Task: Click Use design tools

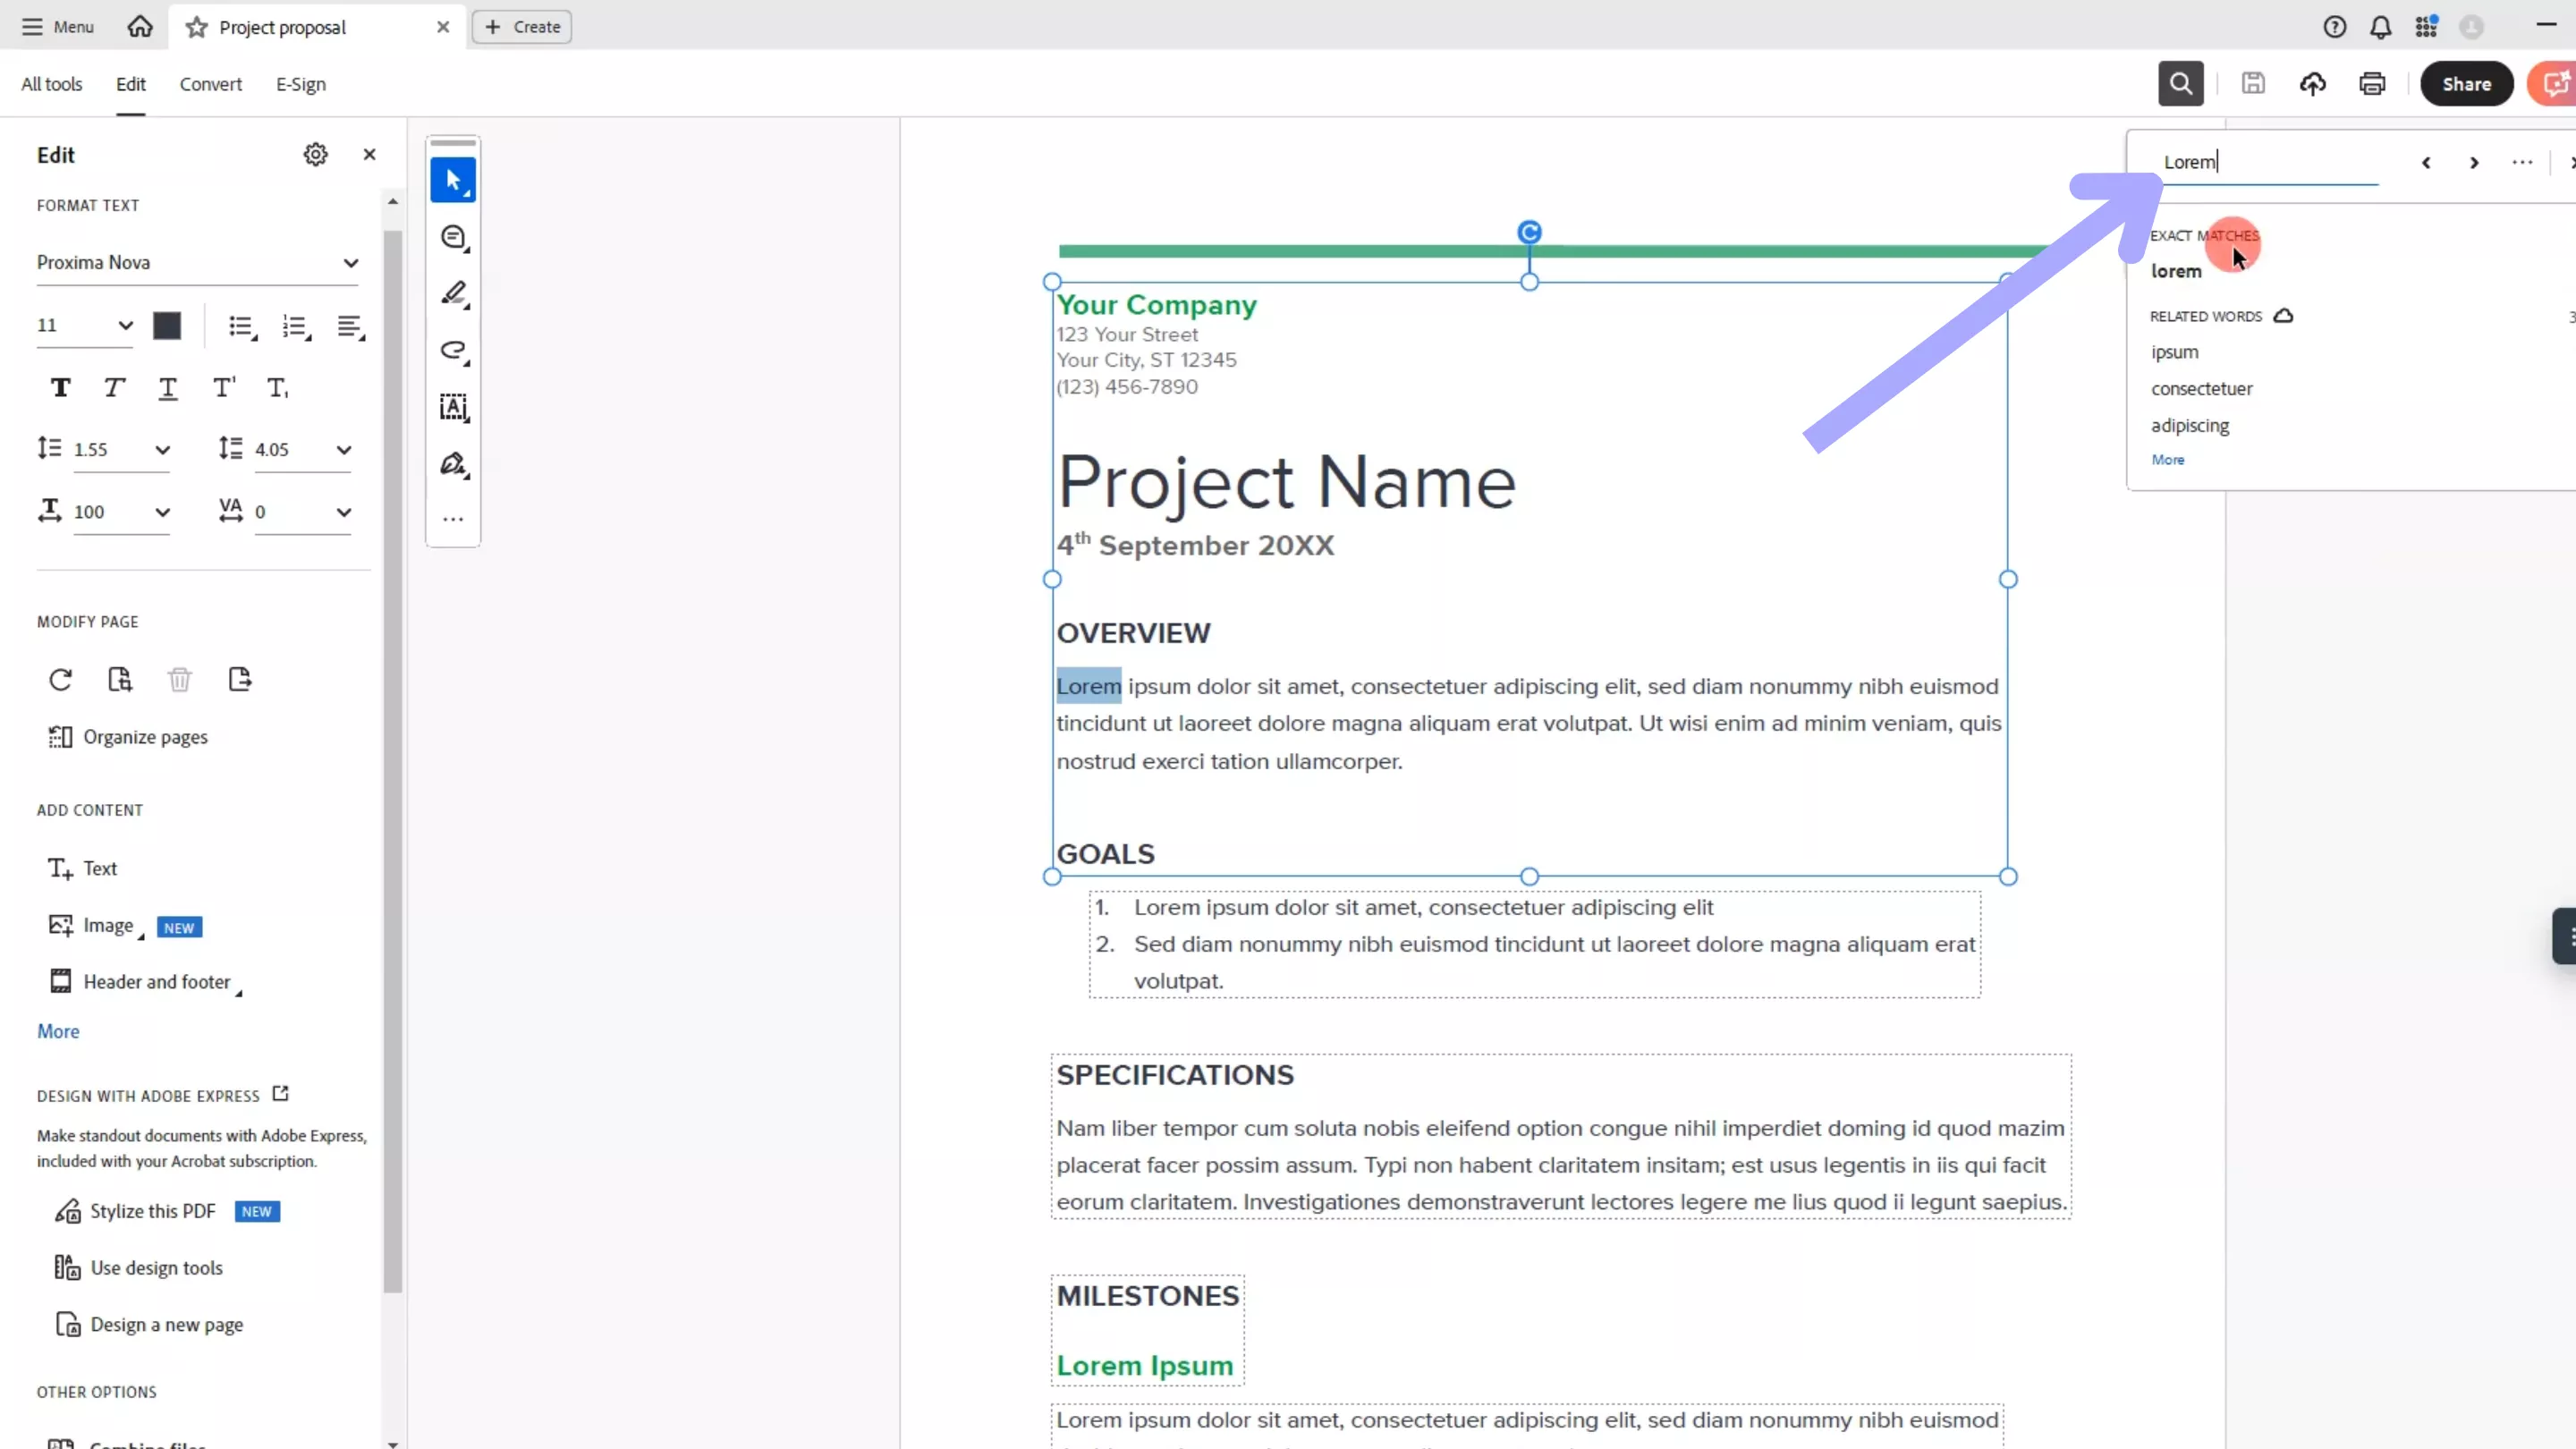Action: click(x=138, y=1268)
